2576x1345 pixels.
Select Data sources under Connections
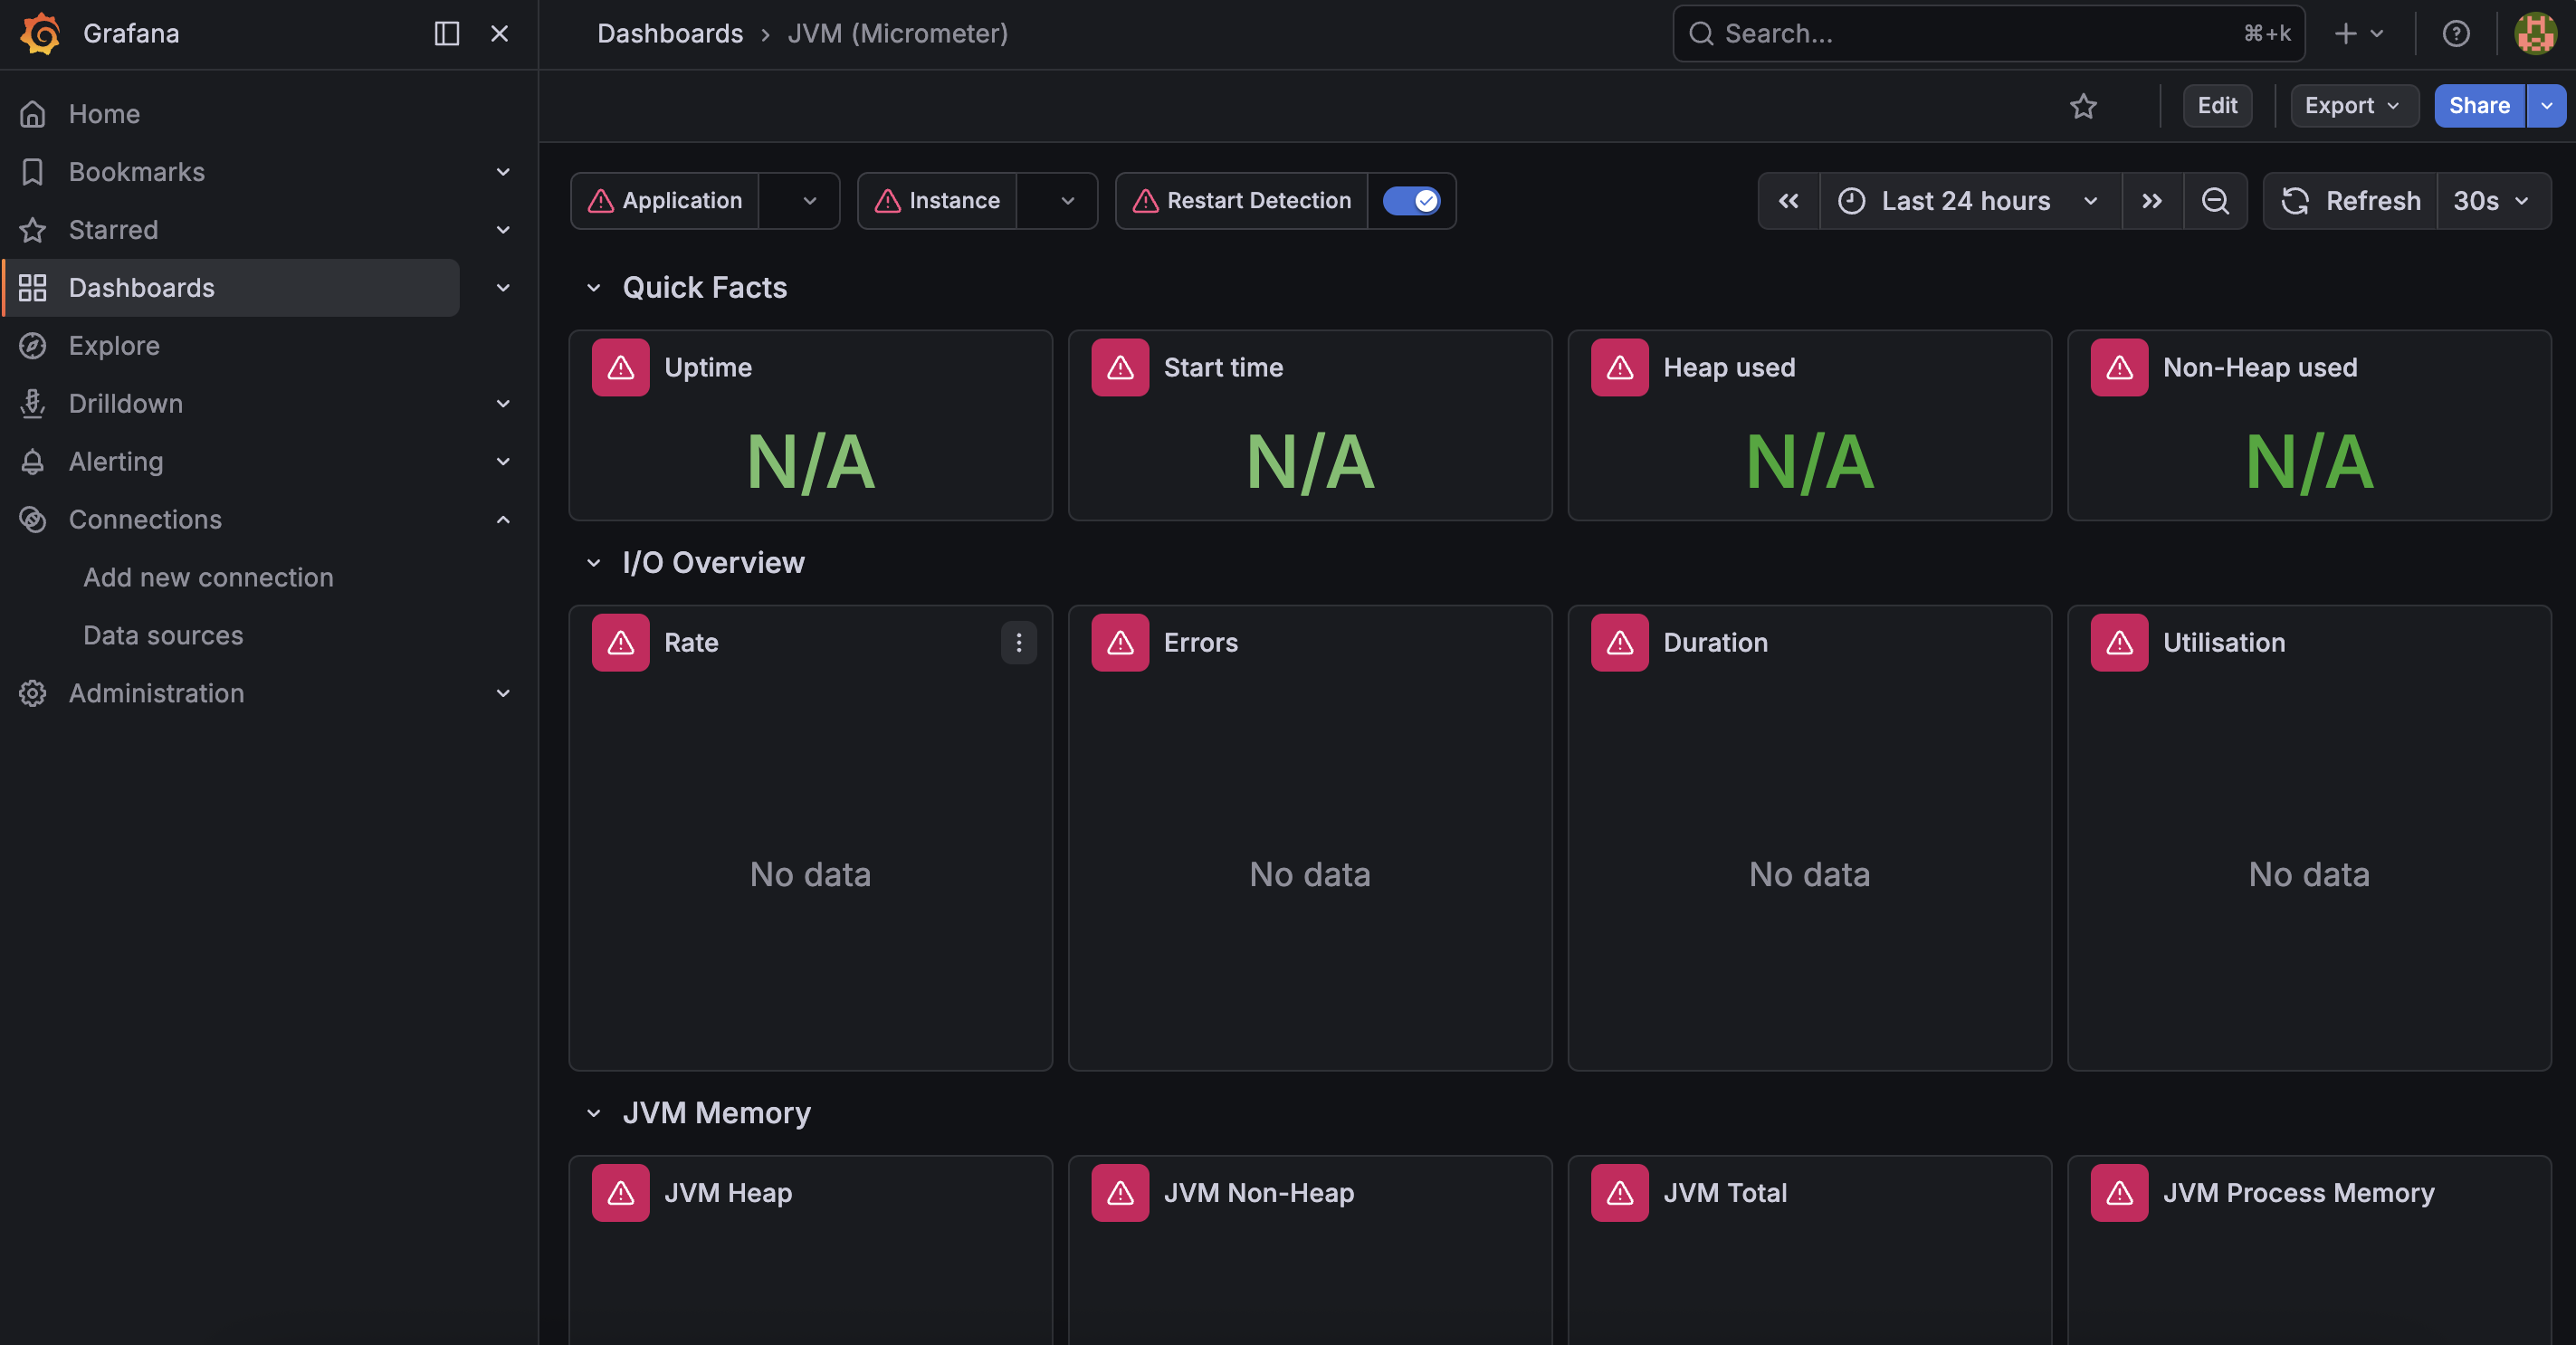[163, 636]
